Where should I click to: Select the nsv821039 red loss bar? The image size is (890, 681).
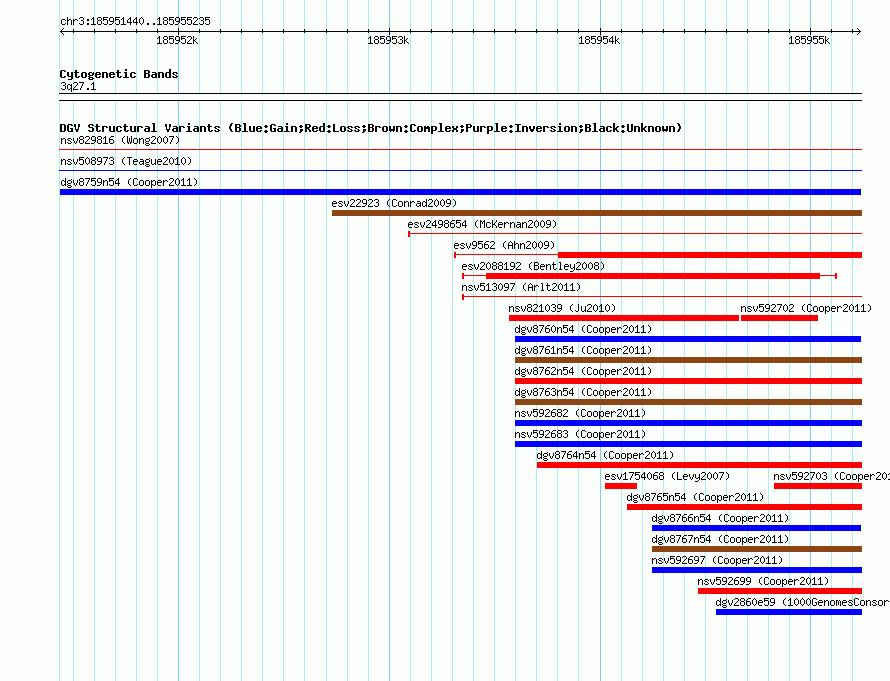coord(624,318)
